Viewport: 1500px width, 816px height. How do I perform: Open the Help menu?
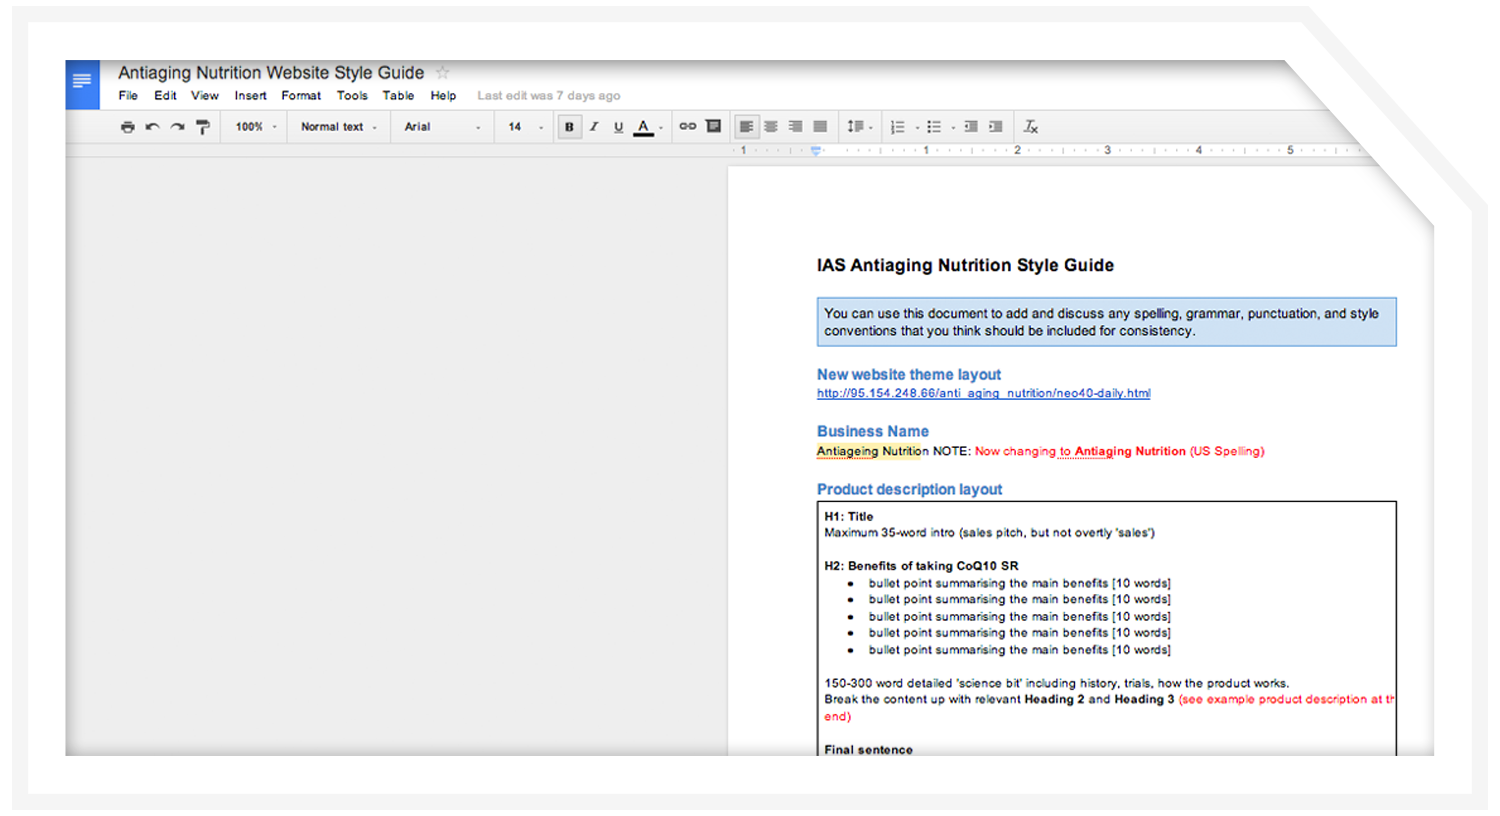[x=443, y=96]
